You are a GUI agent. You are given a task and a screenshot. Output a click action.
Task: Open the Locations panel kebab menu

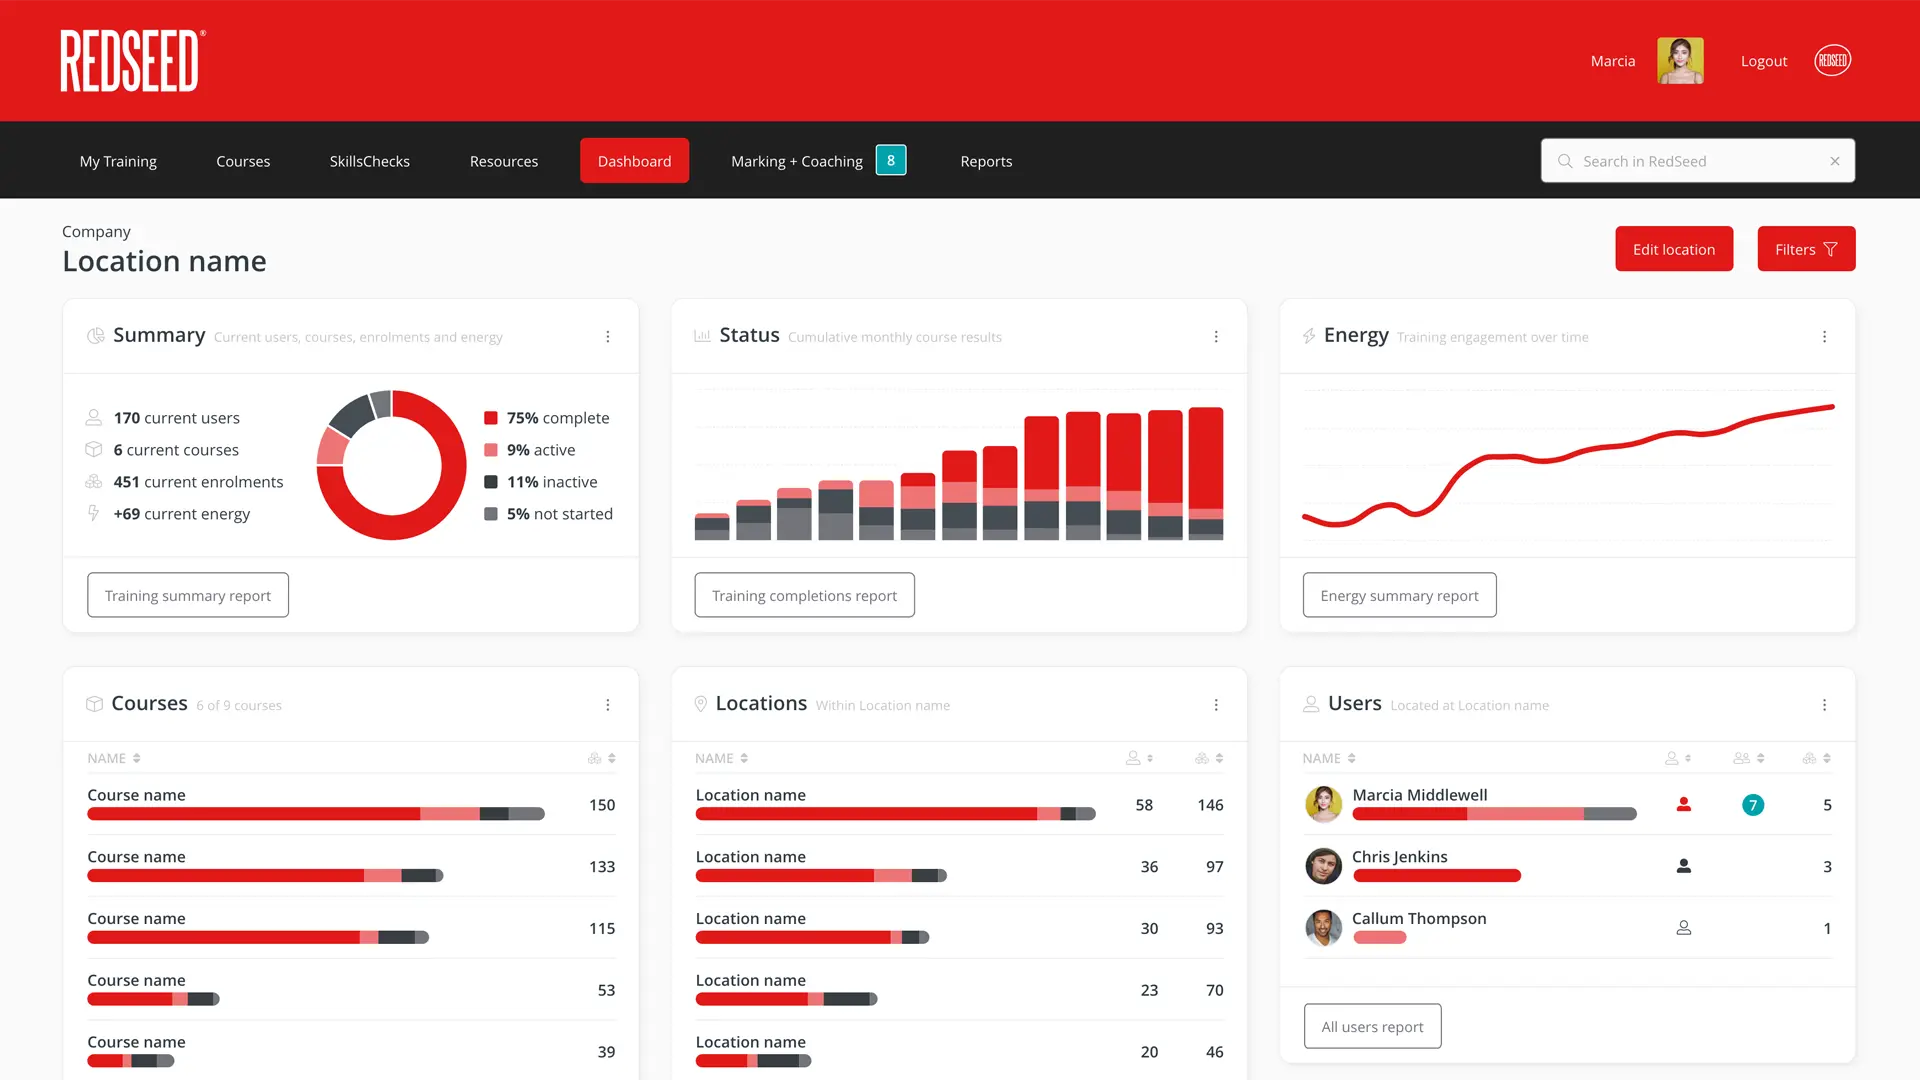(1217, 705)
